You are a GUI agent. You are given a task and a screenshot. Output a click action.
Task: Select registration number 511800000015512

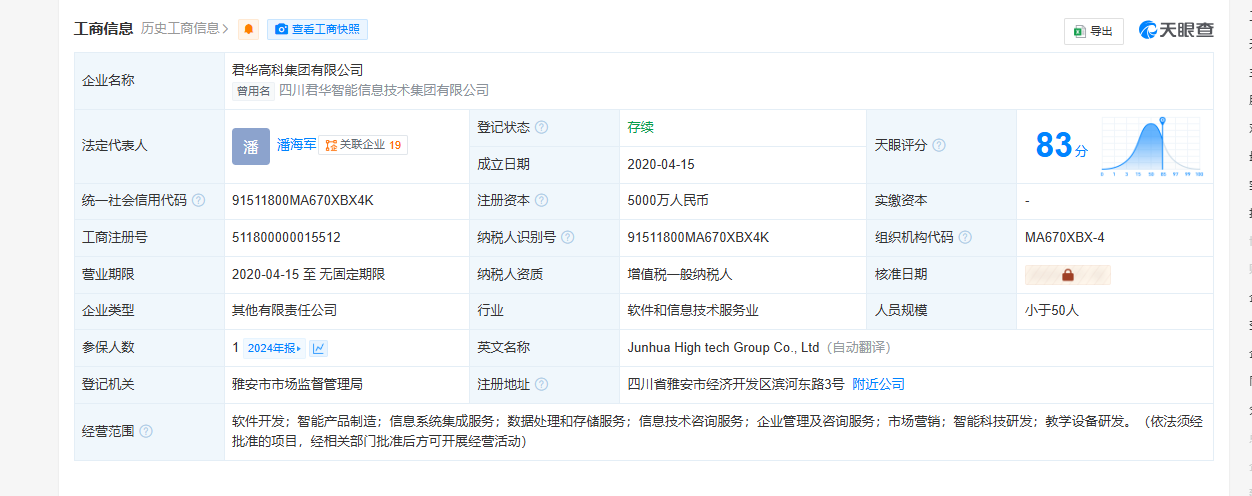coord(286,237)
